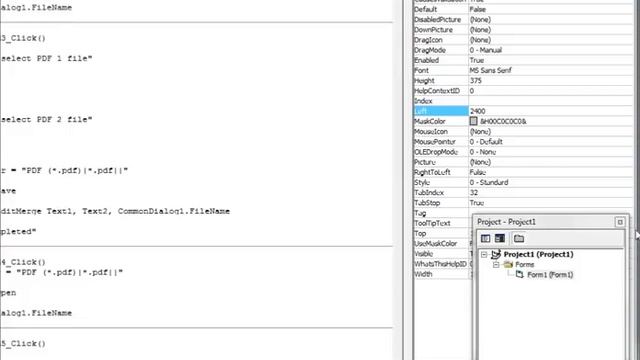Select the Picture property name
640x360 pixels.
(425, 162)
